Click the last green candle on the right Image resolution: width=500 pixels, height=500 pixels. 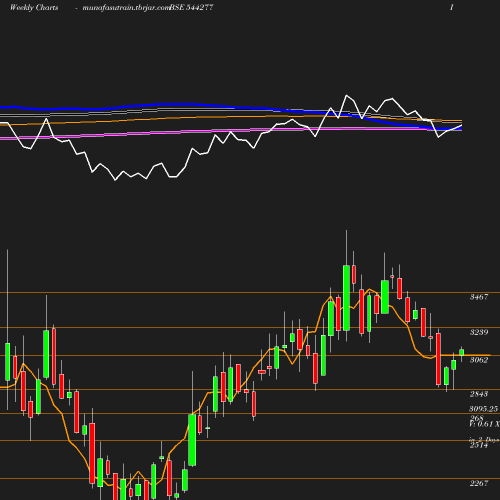[x=461, y=352]
